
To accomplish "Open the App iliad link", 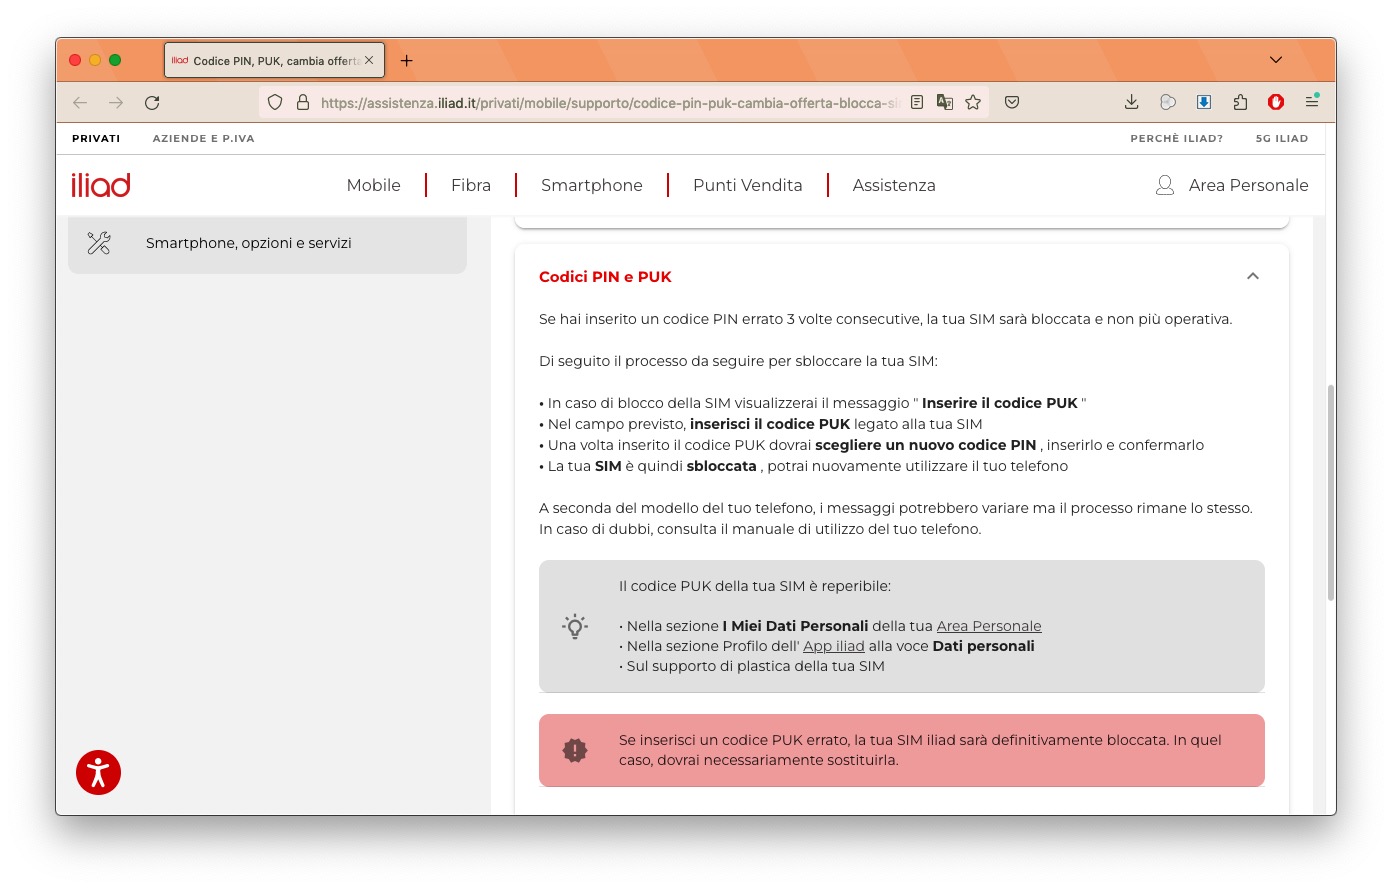I will pyautogui.click(x=833, y=645).
